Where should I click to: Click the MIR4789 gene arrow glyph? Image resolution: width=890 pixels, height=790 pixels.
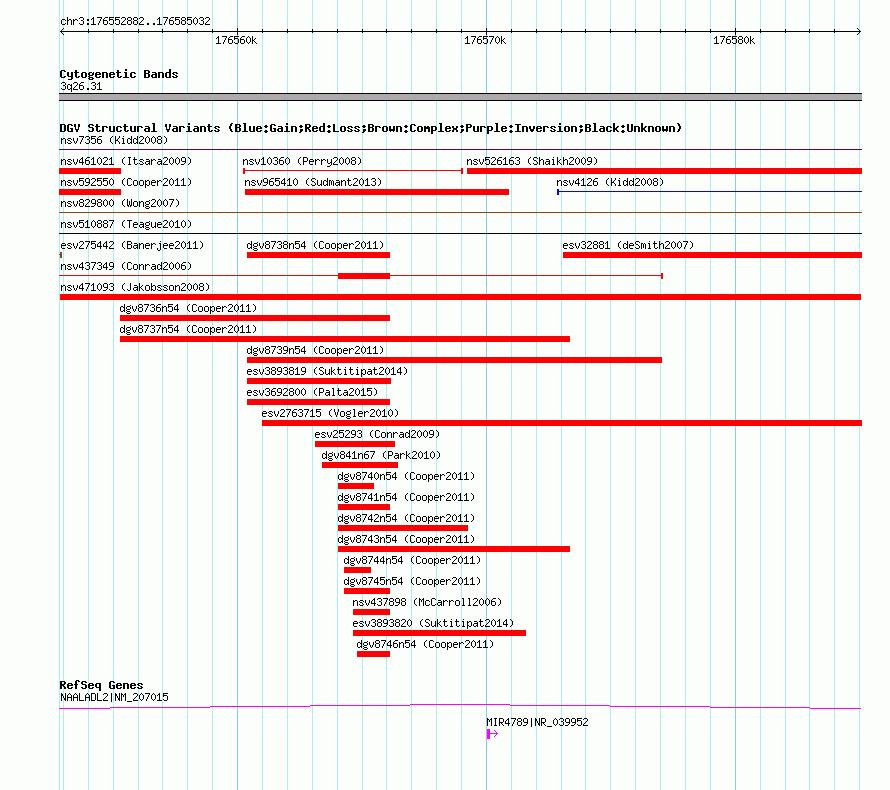click(x=492, y=734)
